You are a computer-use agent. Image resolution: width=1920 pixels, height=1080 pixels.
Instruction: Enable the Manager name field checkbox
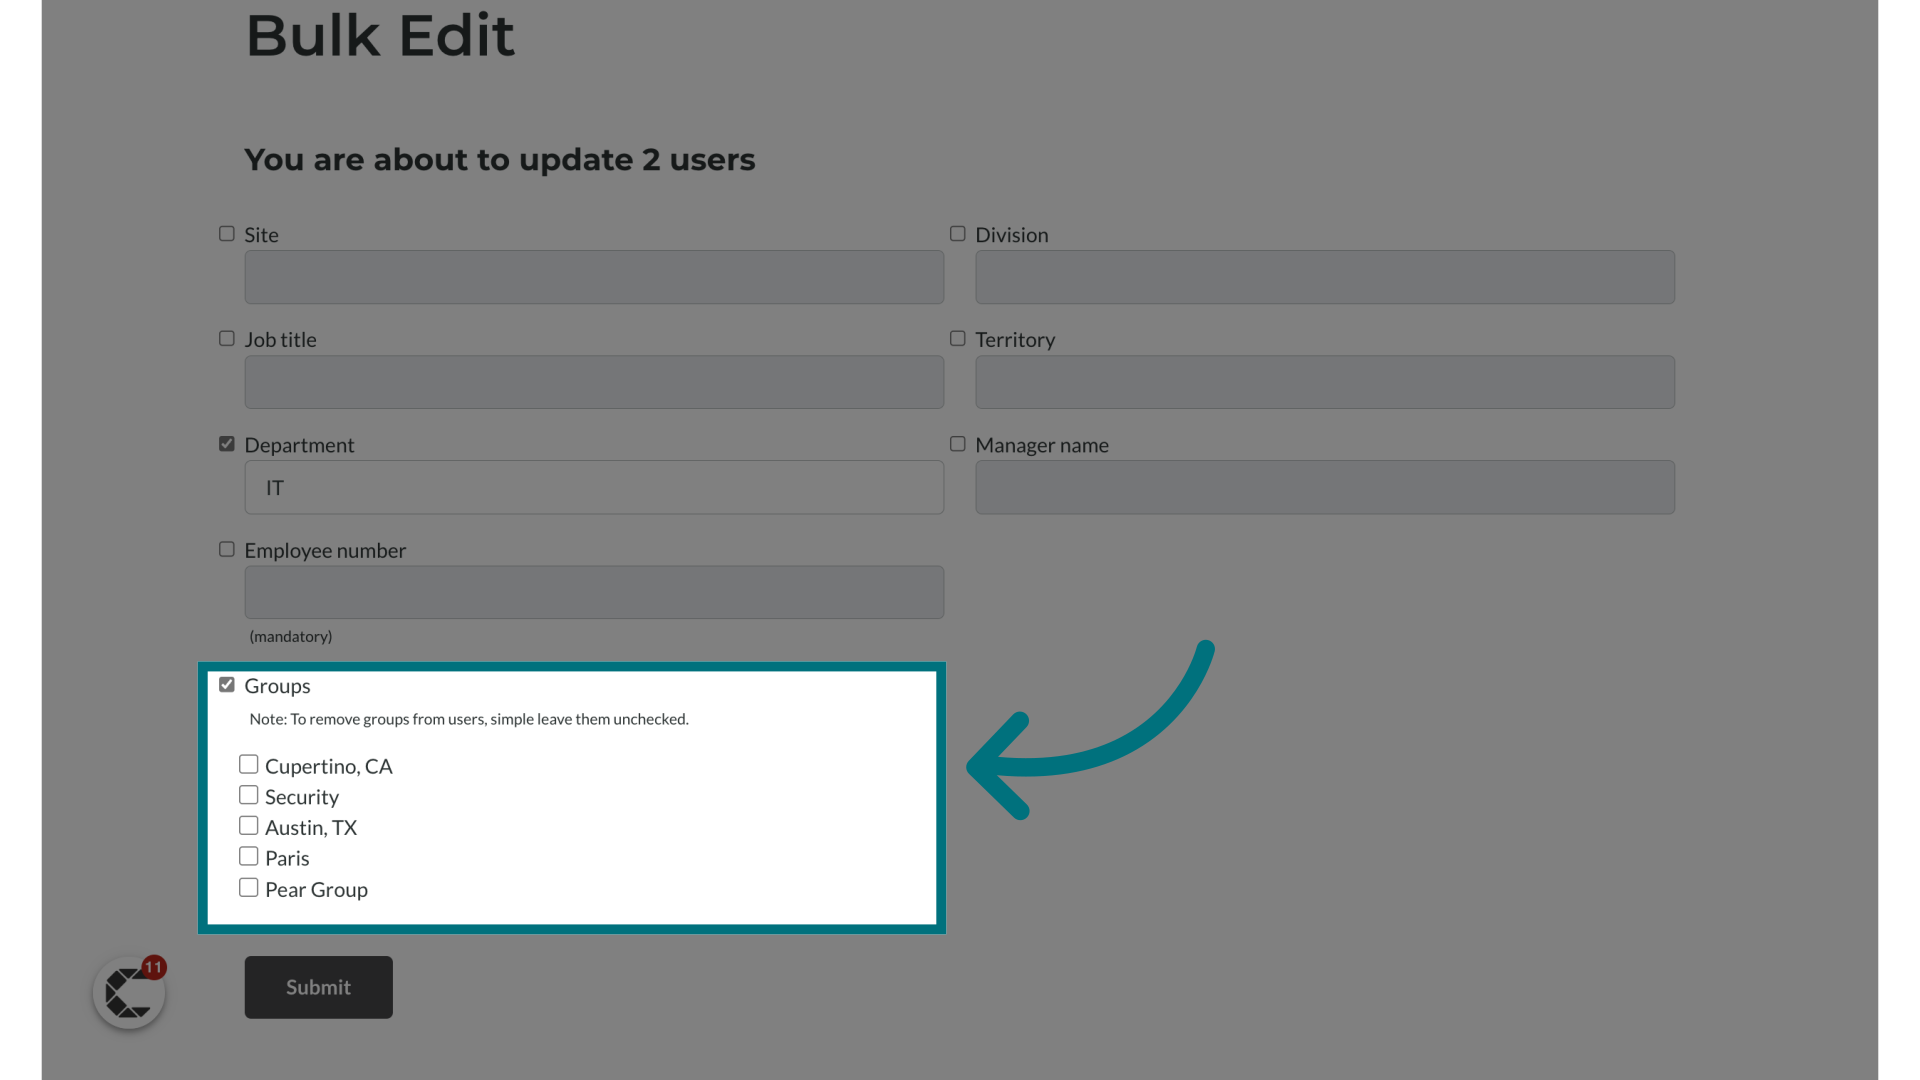[x=957, y=443]
